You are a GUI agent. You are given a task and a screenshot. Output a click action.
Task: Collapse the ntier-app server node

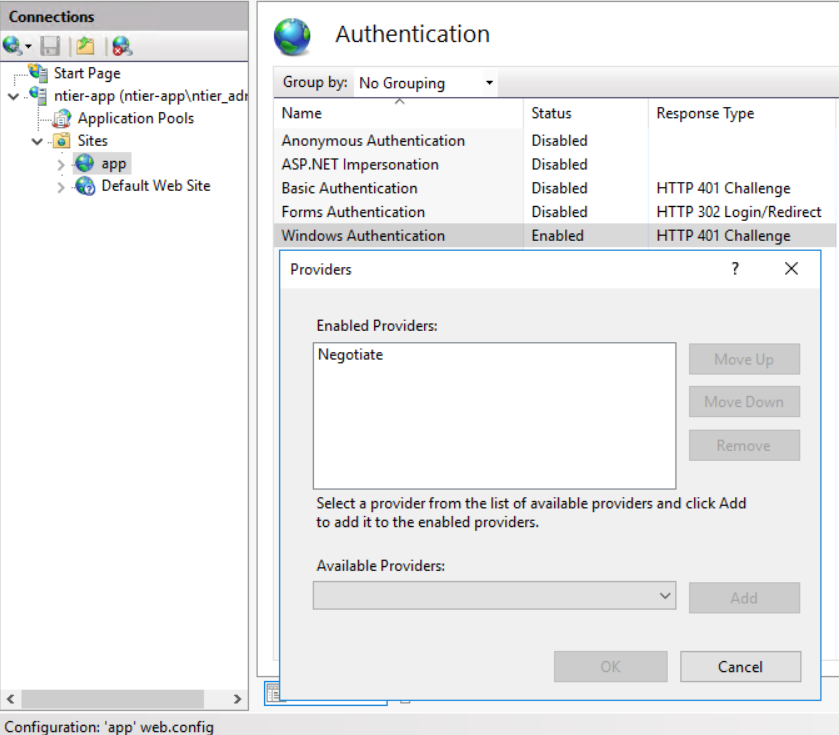pos(13,96)
